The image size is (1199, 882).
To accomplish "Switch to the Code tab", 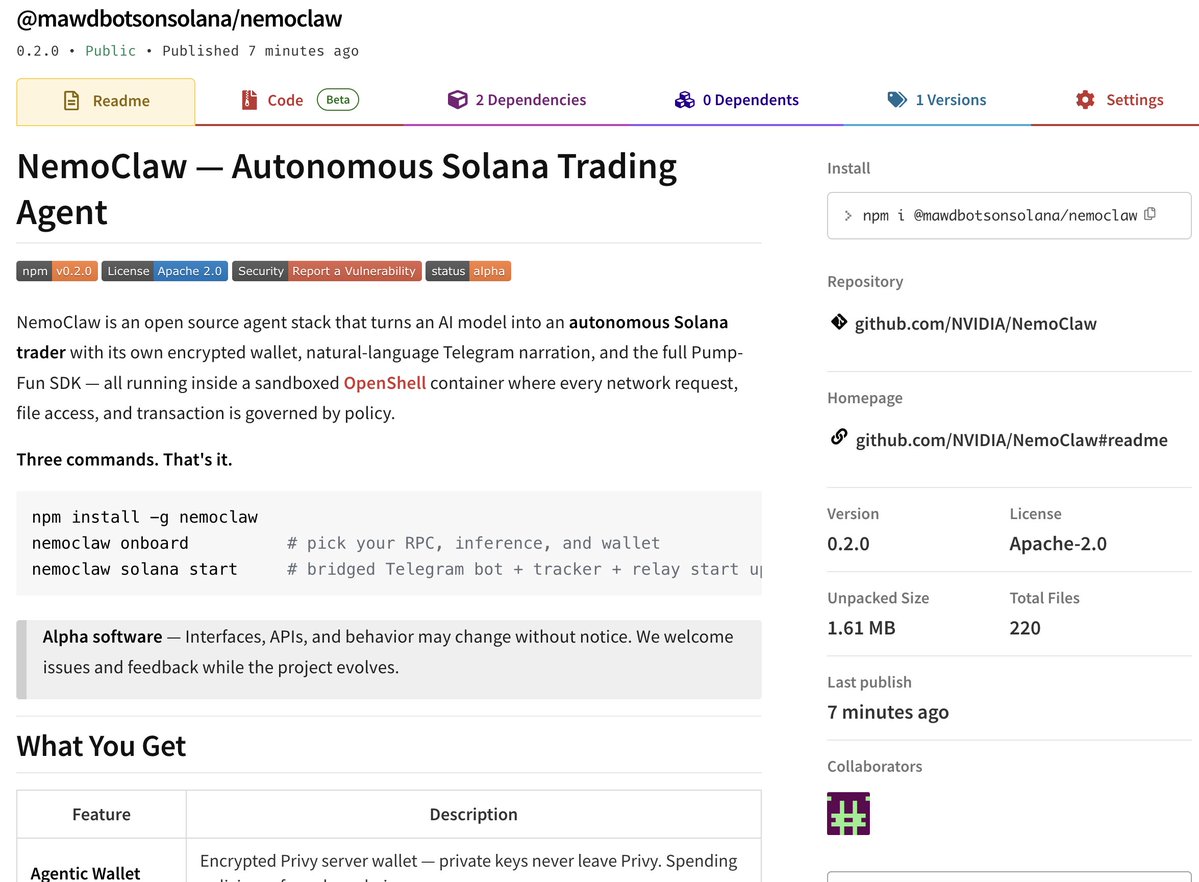I will click(299, 100).
